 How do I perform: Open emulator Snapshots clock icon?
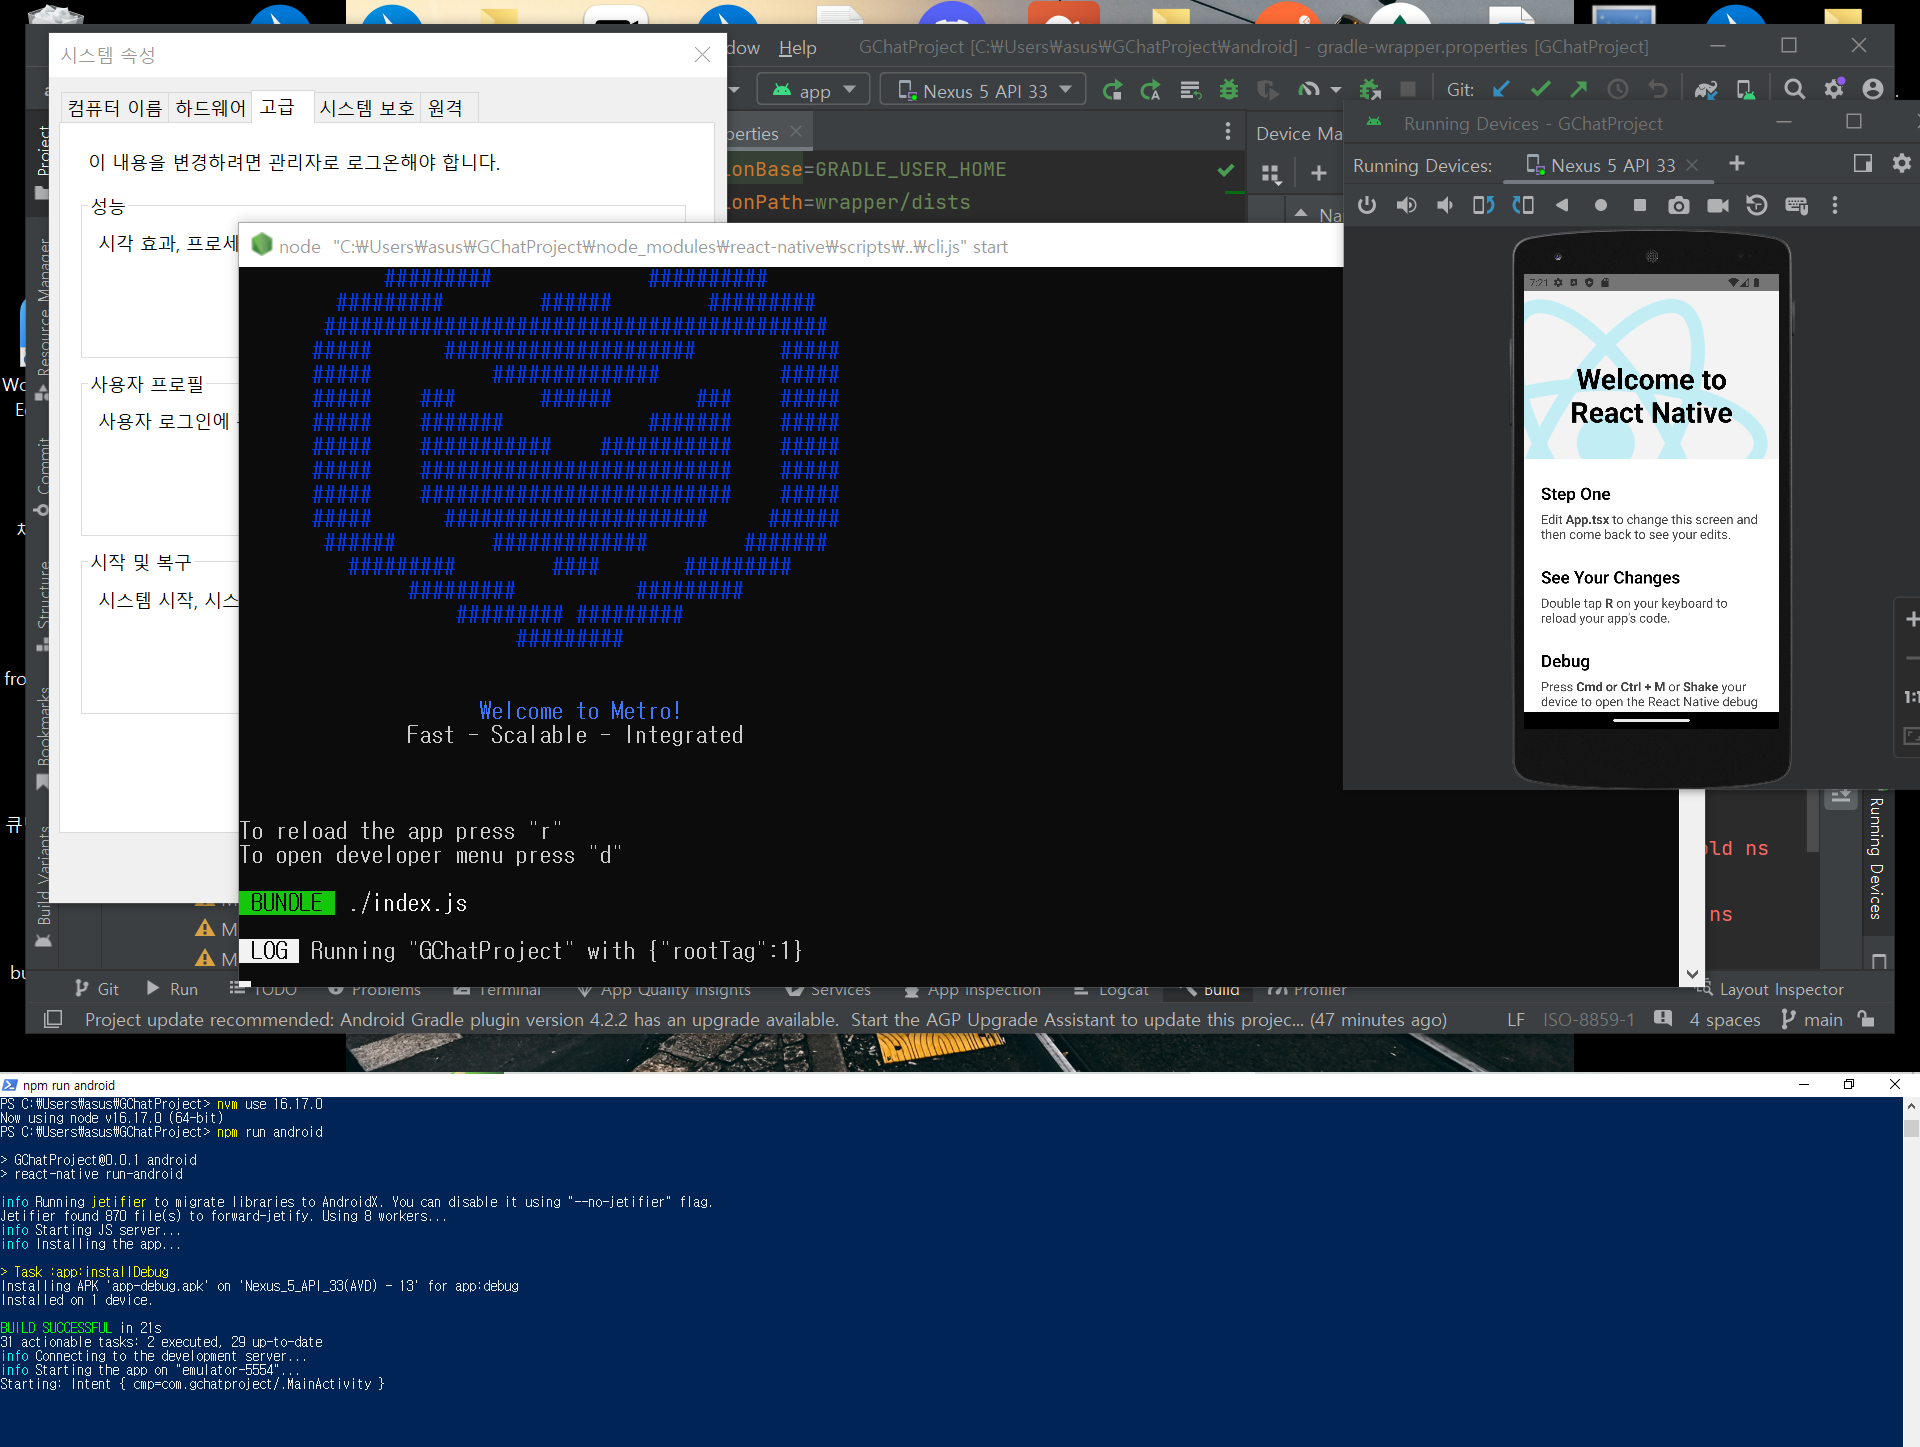click(x=1757, y=205)
